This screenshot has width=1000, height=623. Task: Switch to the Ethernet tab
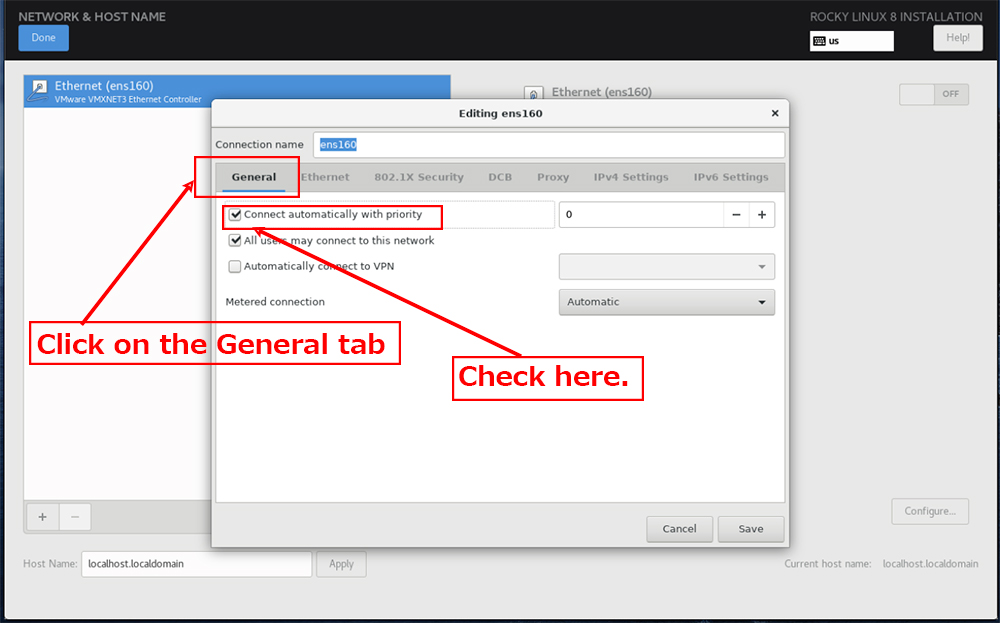[x=325, y=177]
